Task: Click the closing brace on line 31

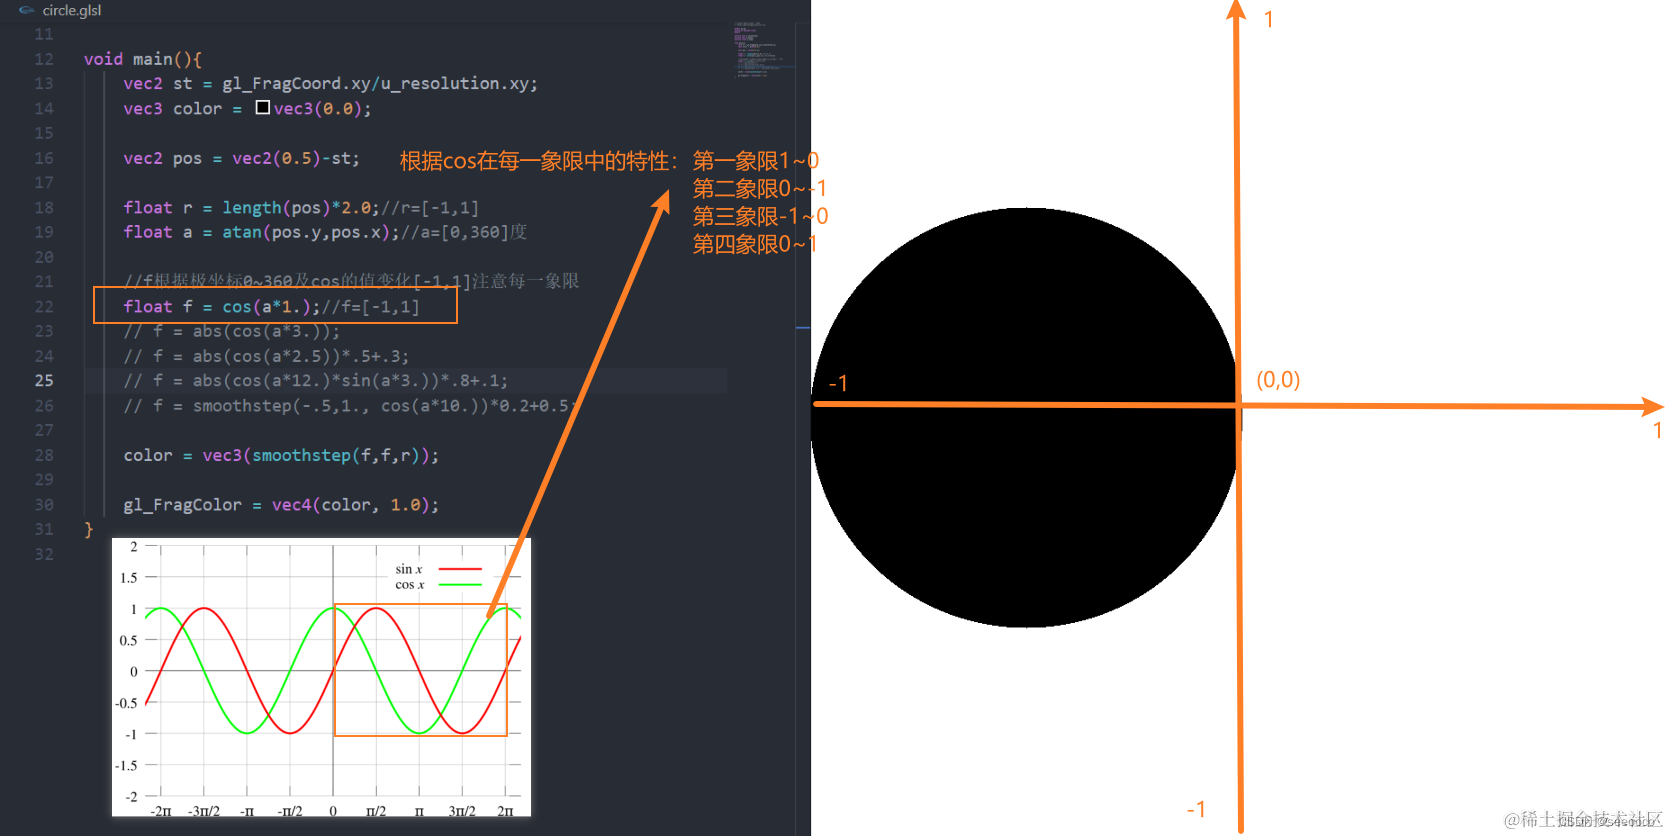Action: point(88,529)
